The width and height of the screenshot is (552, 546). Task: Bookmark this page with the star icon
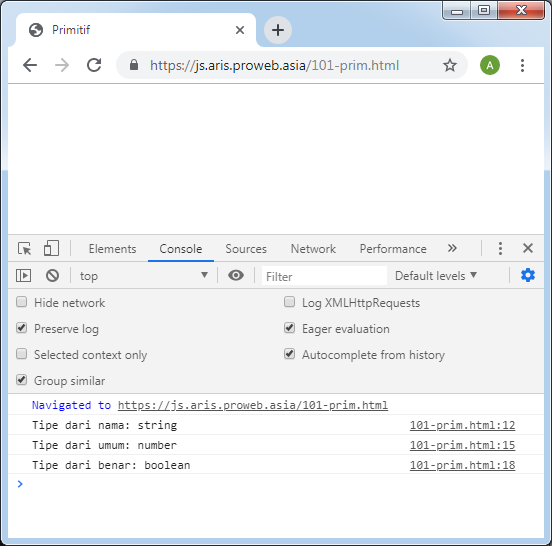[x=450, y=65]
